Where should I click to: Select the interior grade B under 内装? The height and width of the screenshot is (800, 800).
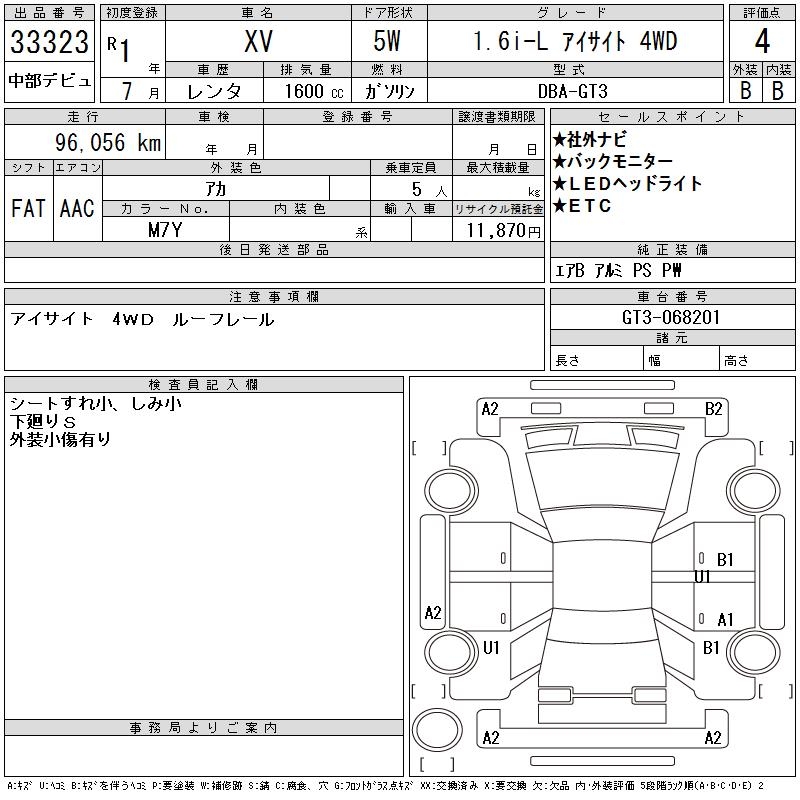[x=778, y=90]
